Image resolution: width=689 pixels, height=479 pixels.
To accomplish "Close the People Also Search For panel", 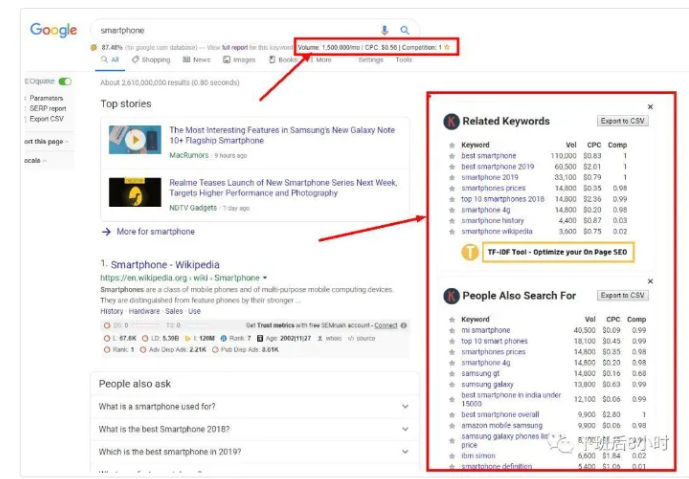I will pyautogui.click(x=650, y=281).
